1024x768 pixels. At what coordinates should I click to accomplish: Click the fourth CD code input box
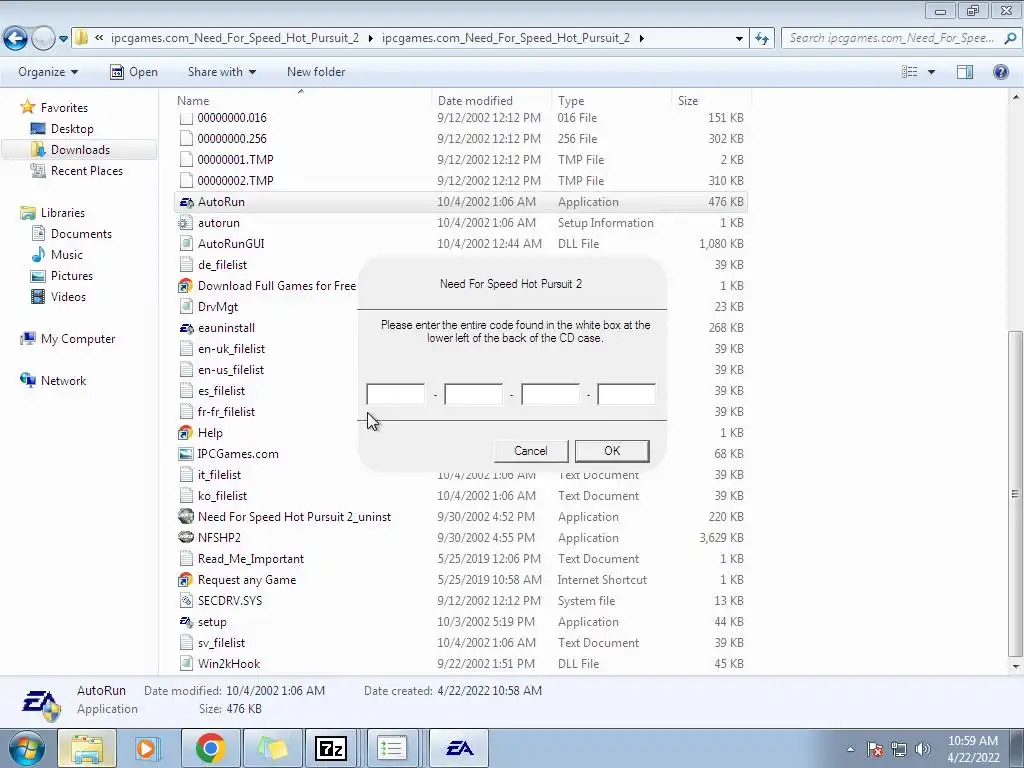click(627, 394)
